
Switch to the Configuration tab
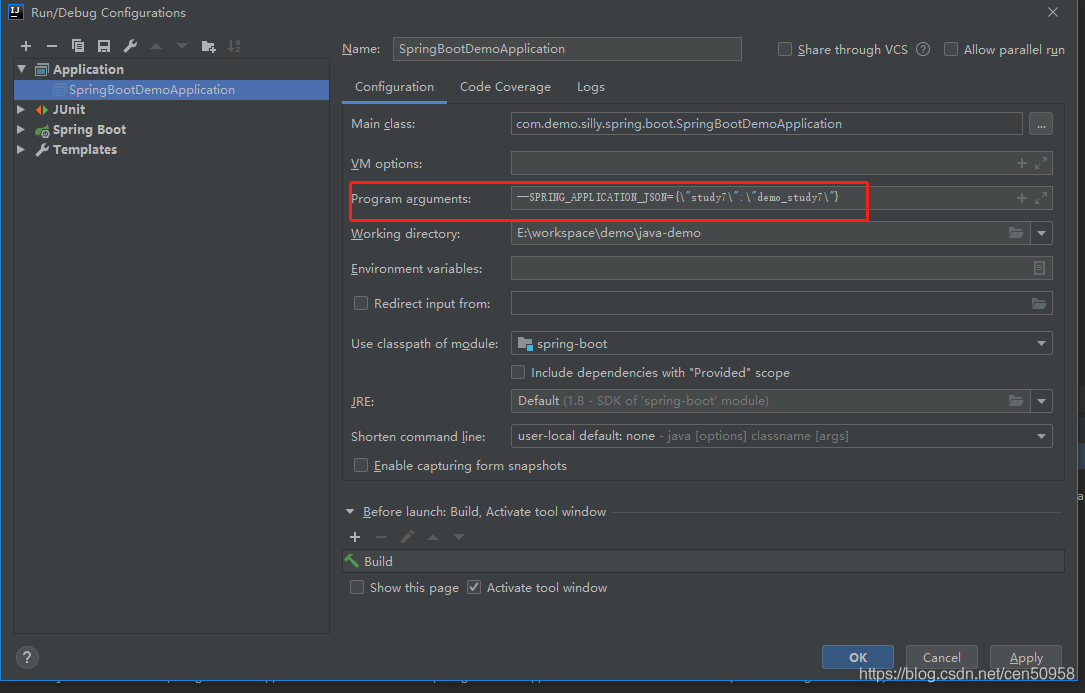click(x=394, y=87)
